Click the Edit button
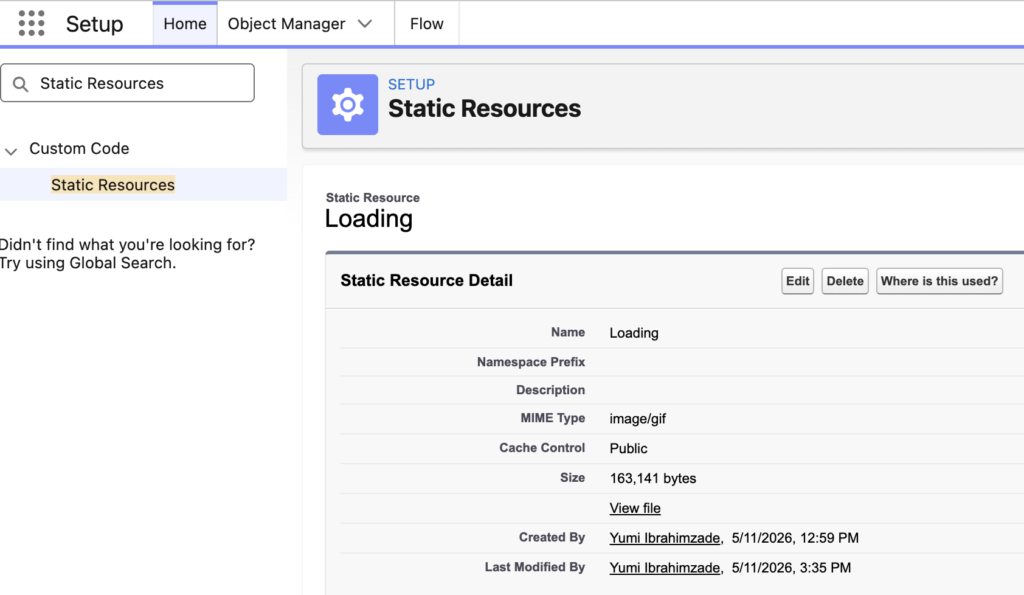This screenshot has width=1024, height=595. pyautogui.click(x=797, y=281)
